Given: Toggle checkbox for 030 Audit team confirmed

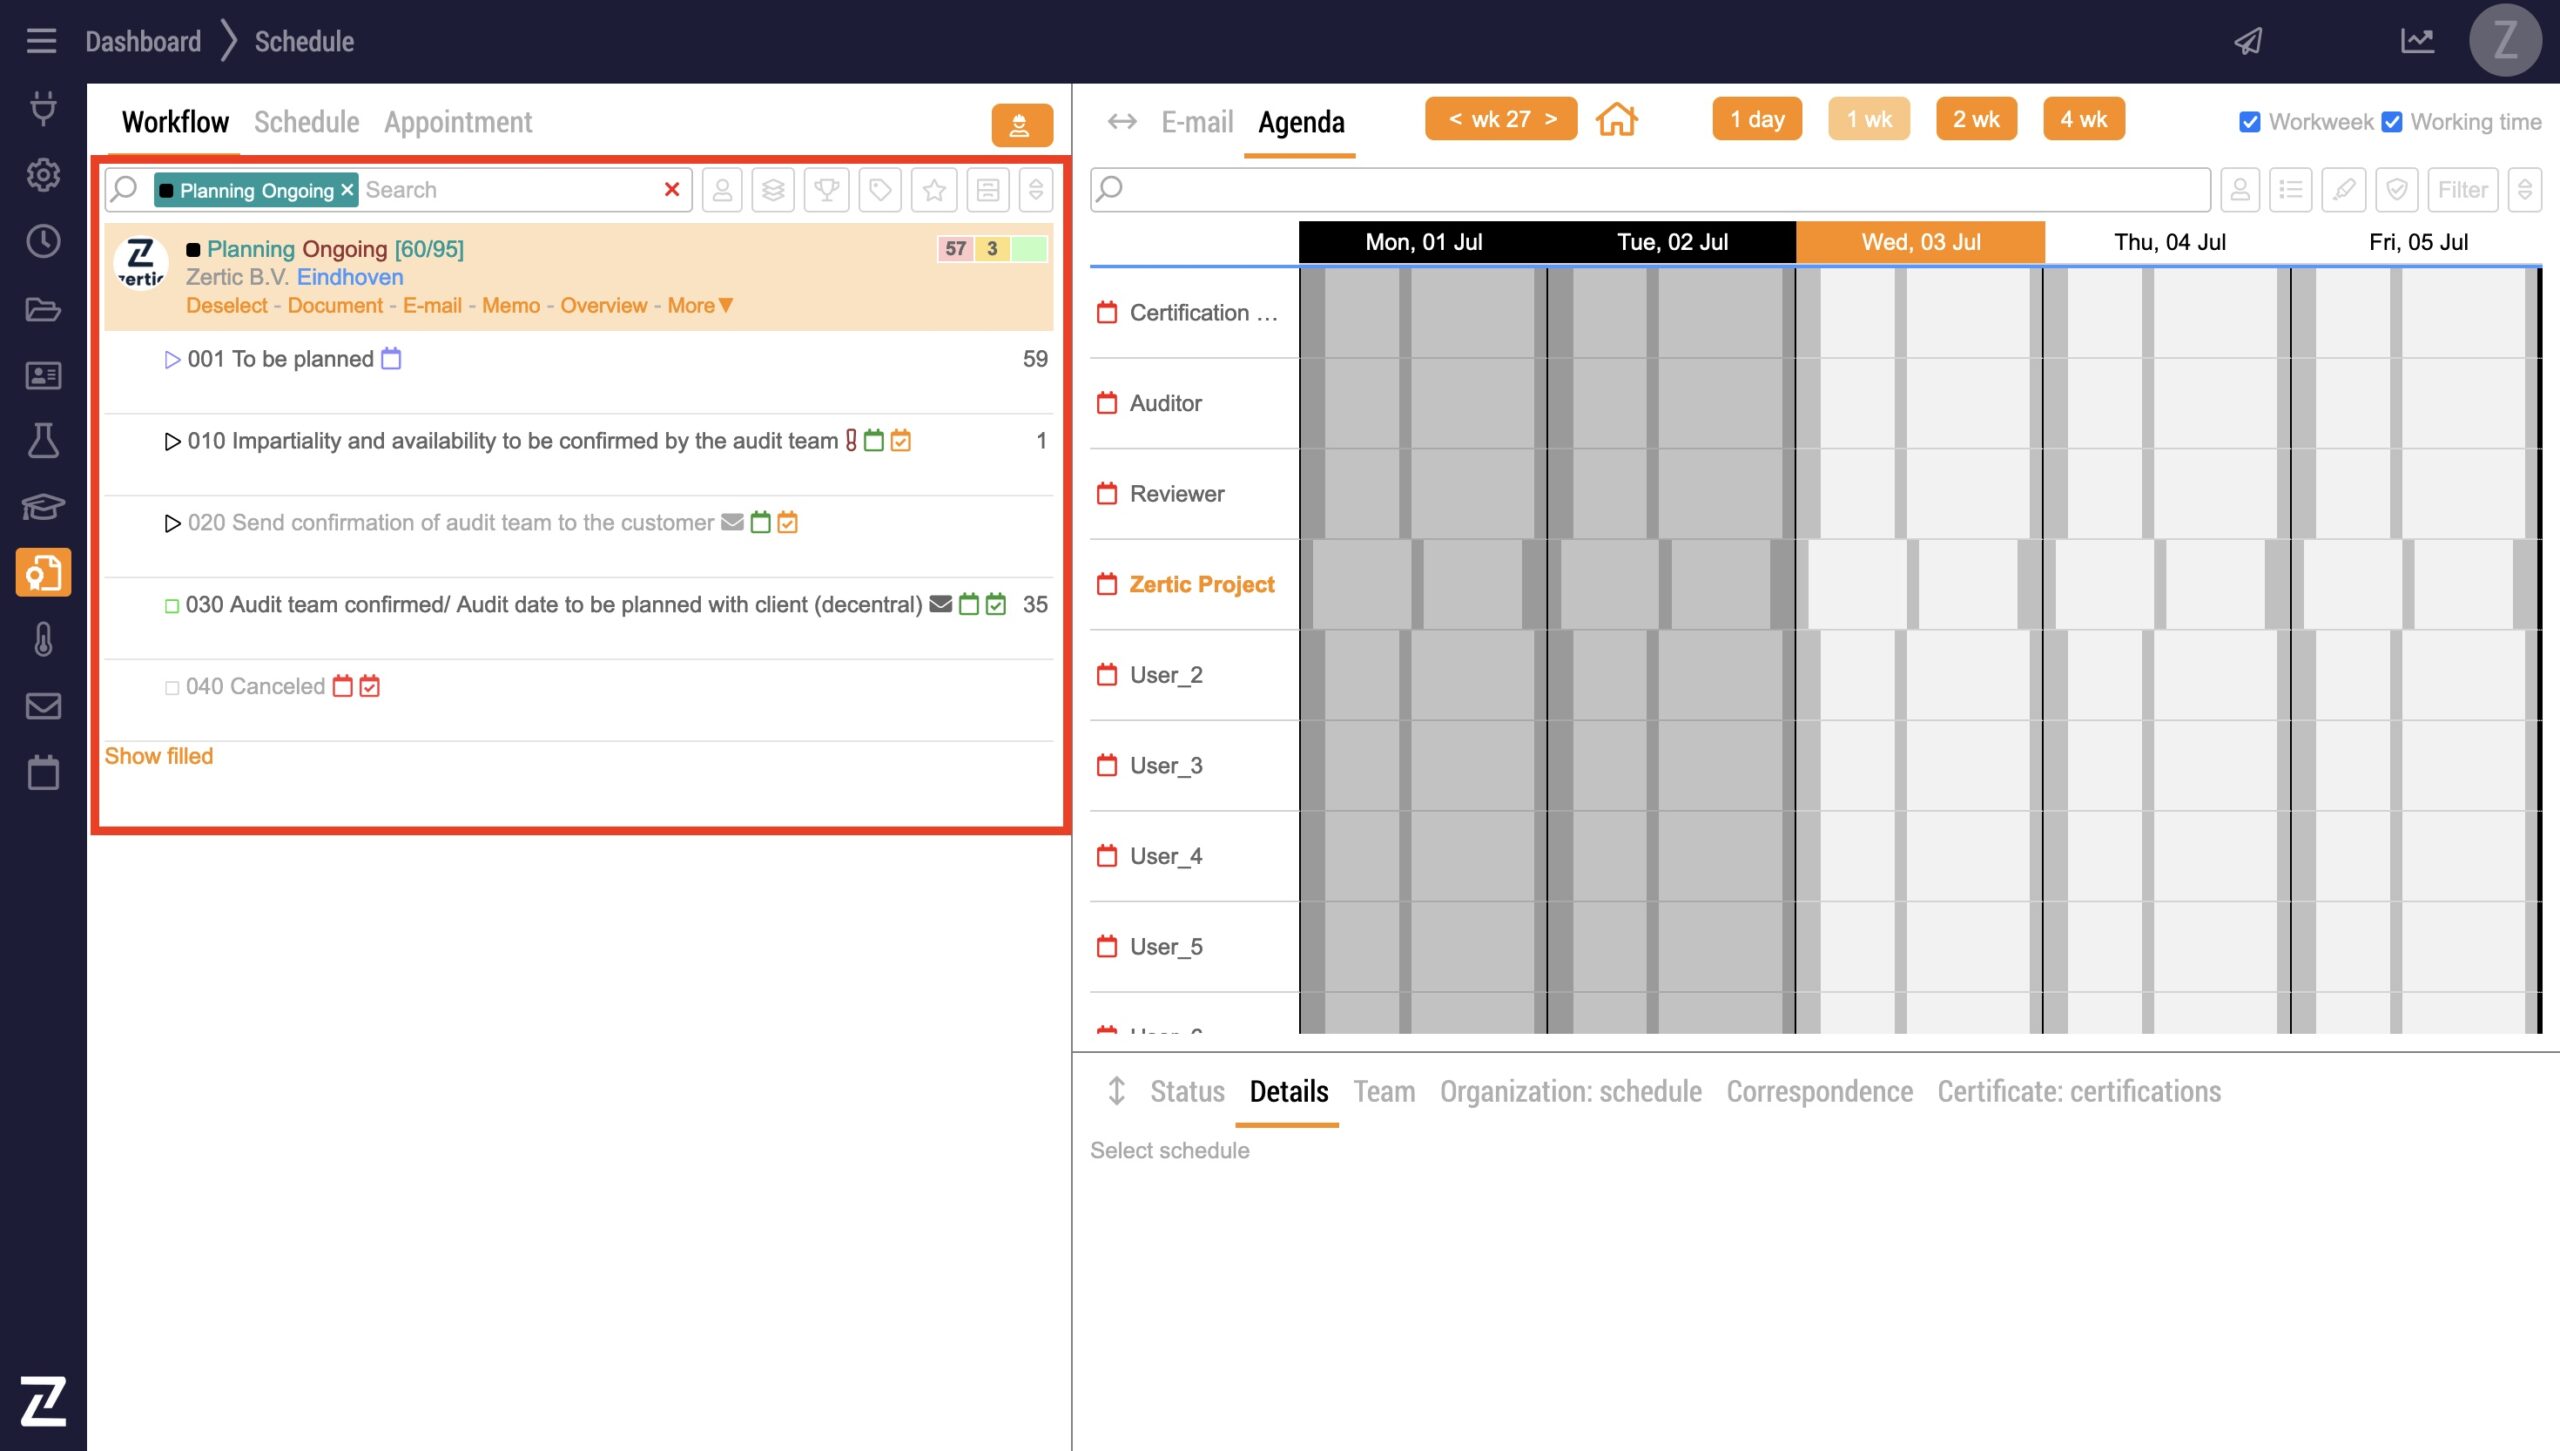Looking at the screenshot, I should (x=172, y=606).
